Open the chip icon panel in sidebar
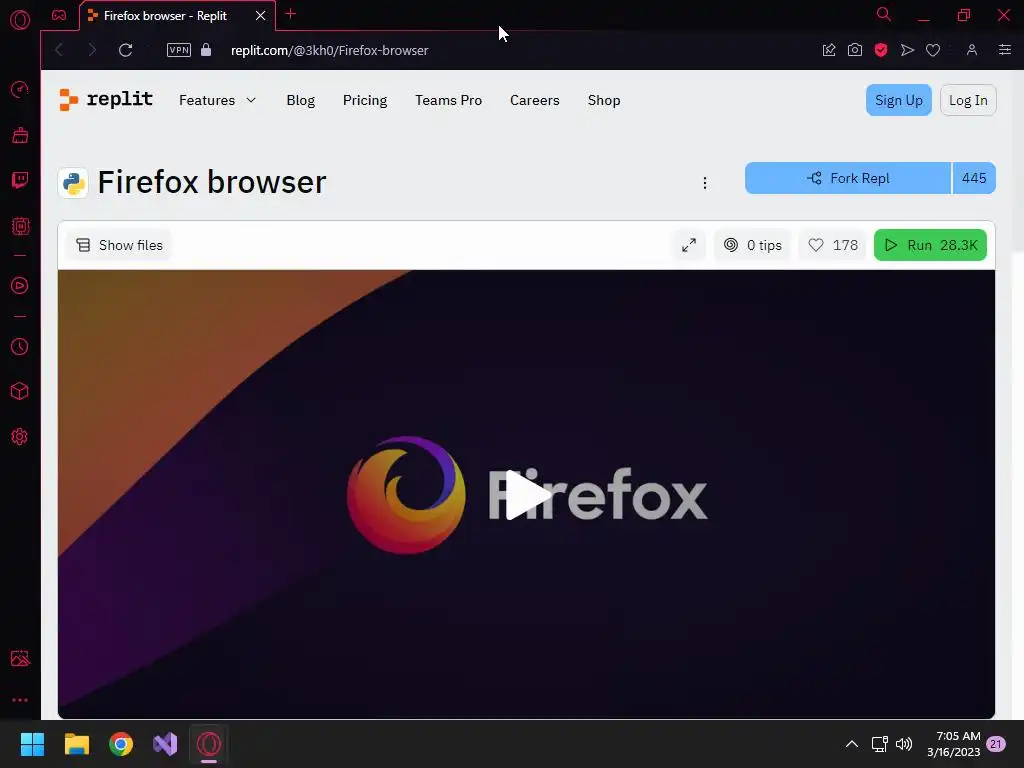Screen dimensions: 1024x768 click(20, 226)
